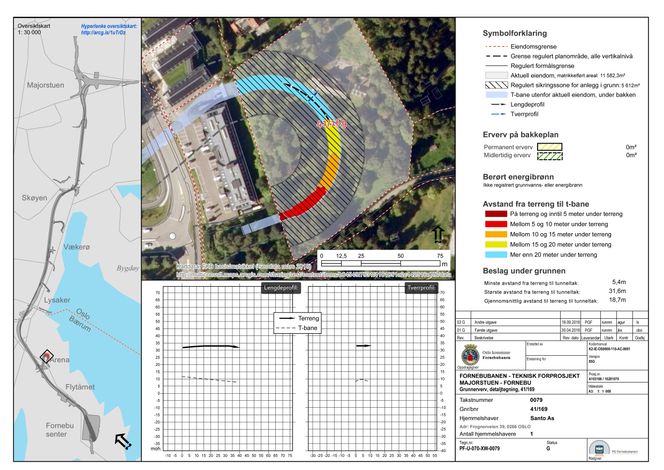Click the red diamond marker near Arena
This screenshot has height=470, width=664.
[x=44, y=355]
